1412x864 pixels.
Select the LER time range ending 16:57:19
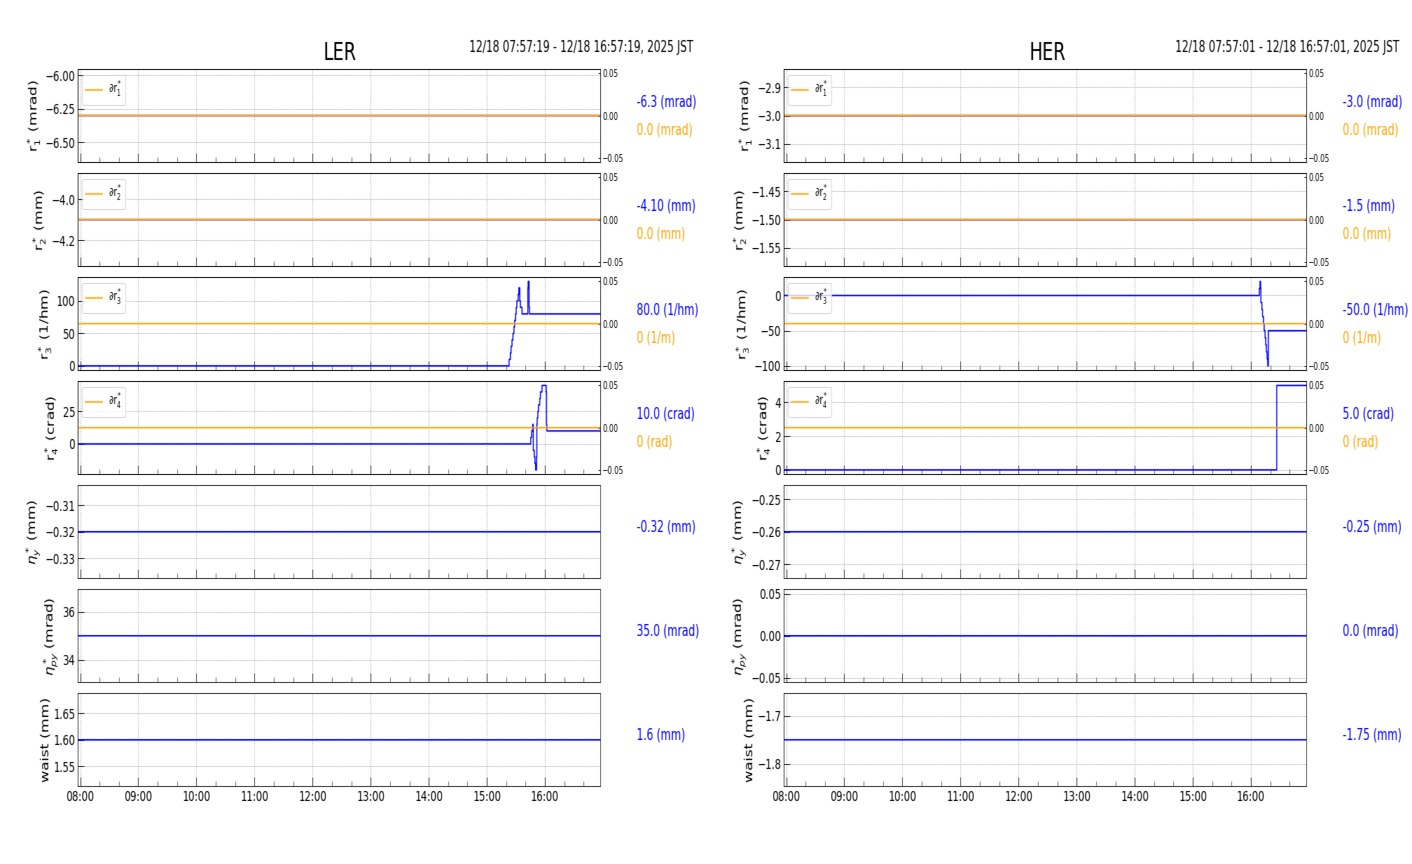[x=581, y=47]
